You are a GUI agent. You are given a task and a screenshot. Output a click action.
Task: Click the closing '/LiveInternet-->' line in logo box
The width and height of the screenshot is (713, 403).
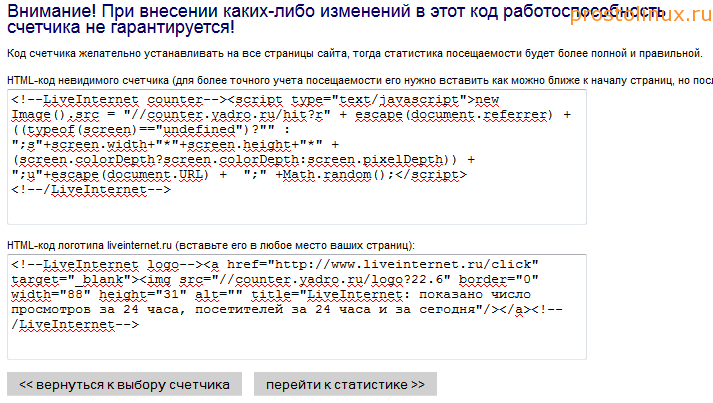[x=75, y=324]
